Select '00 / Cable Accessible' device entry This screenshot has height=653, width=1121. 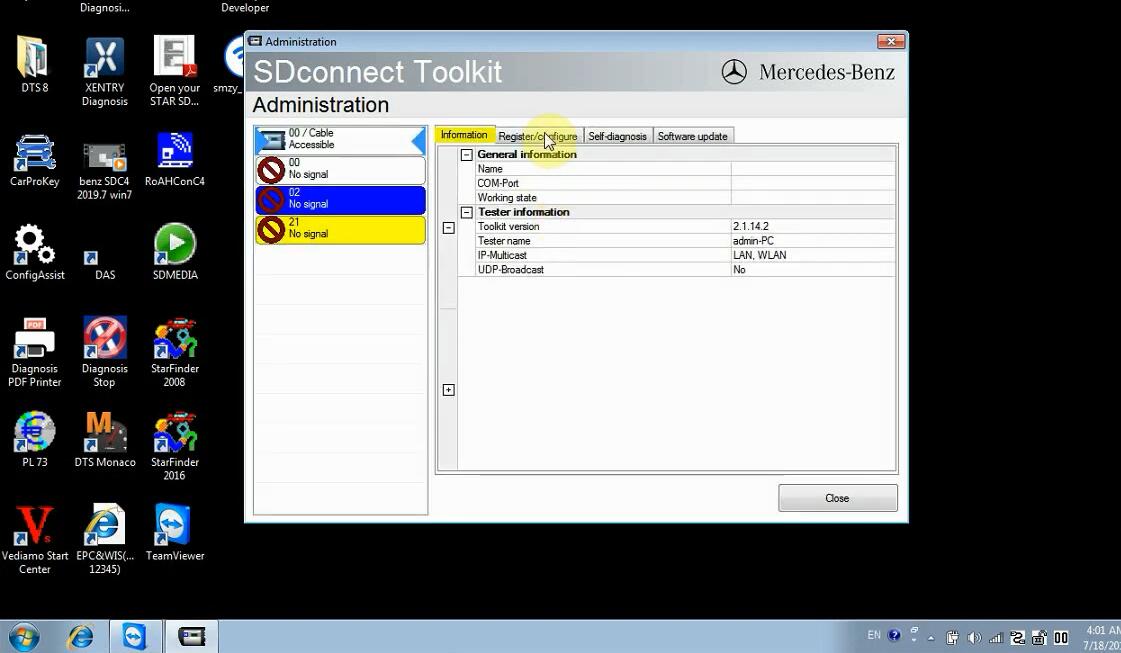tap(340, 139)
